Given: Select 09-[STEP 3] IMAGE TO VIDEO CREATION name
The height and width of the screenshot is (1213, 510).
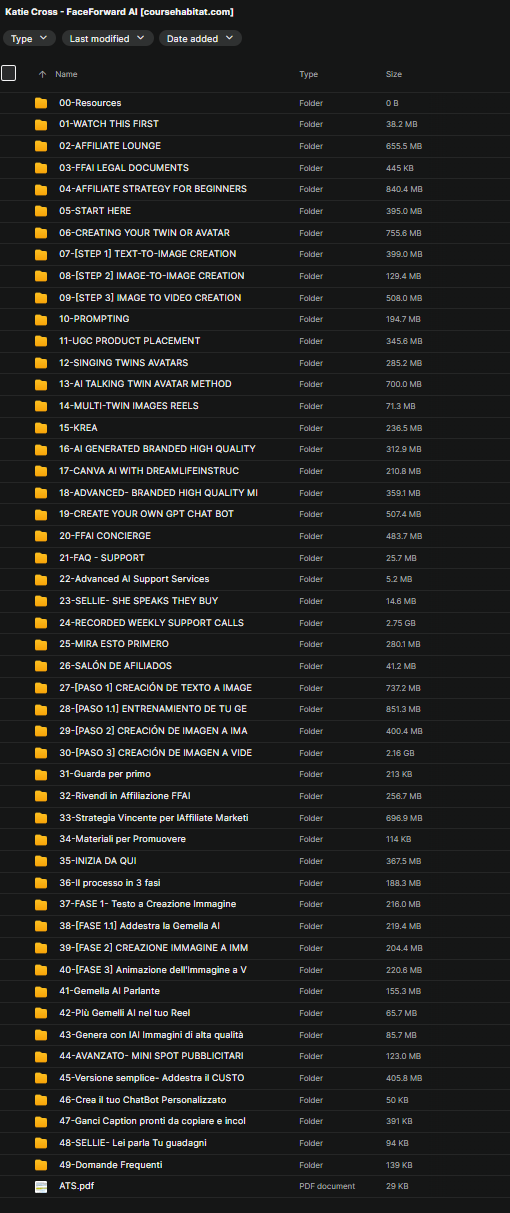Looking at the screenshot, I should pos(150,298).
